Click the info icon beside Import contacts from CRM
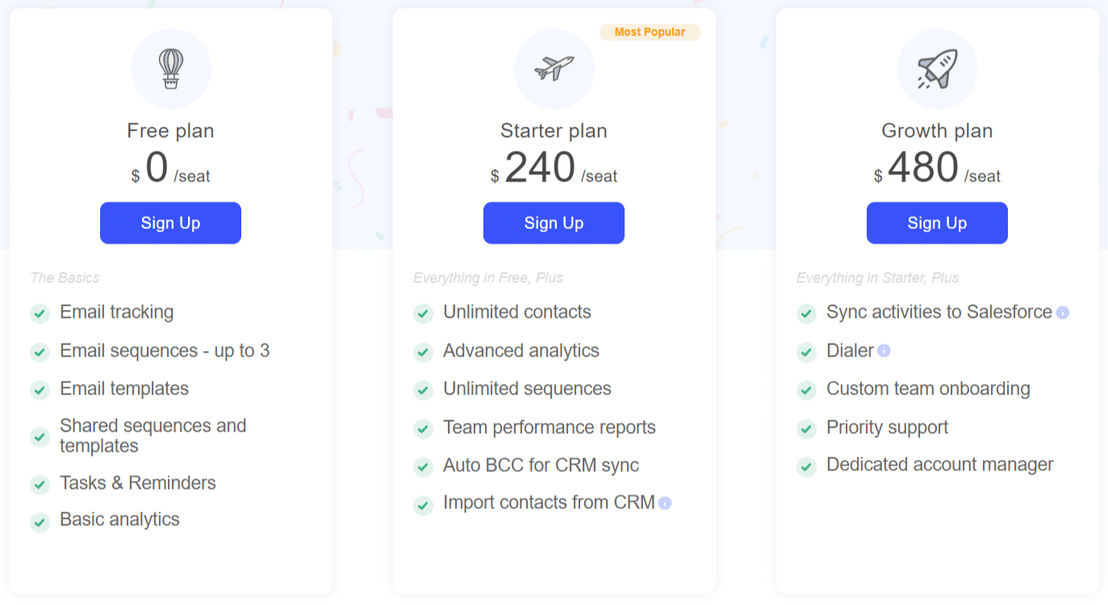 click(x=665, y=503)
